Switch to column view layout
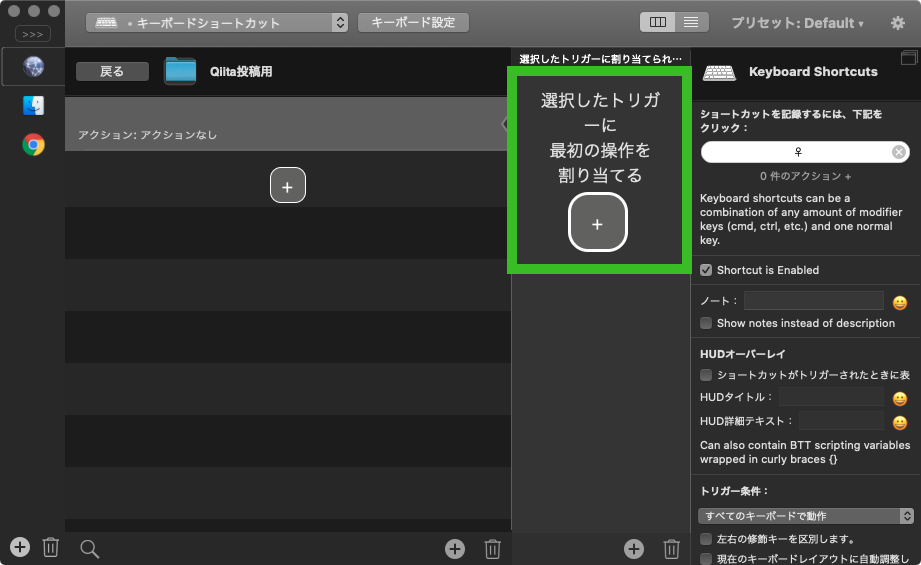 (x=657, y=22)
